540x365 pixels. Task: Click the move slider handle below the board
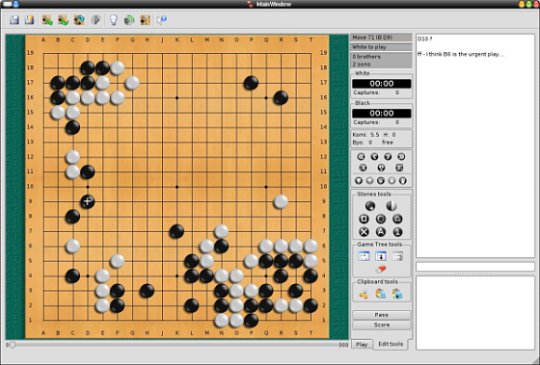pyautogui.click(x=12, y=345)
